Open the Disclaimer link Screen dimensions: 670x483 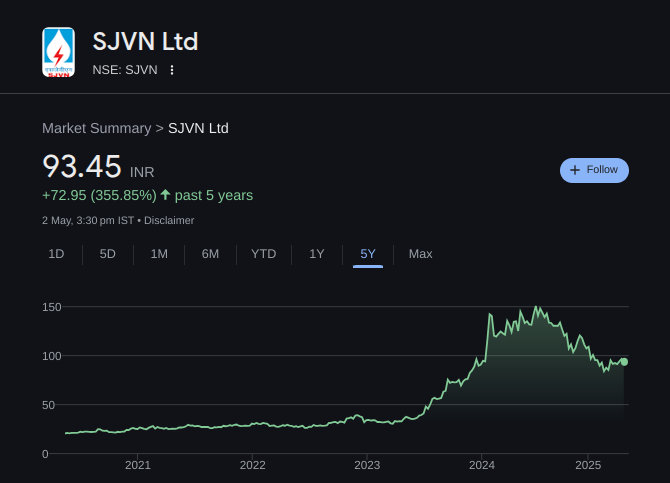click(169, 221)
